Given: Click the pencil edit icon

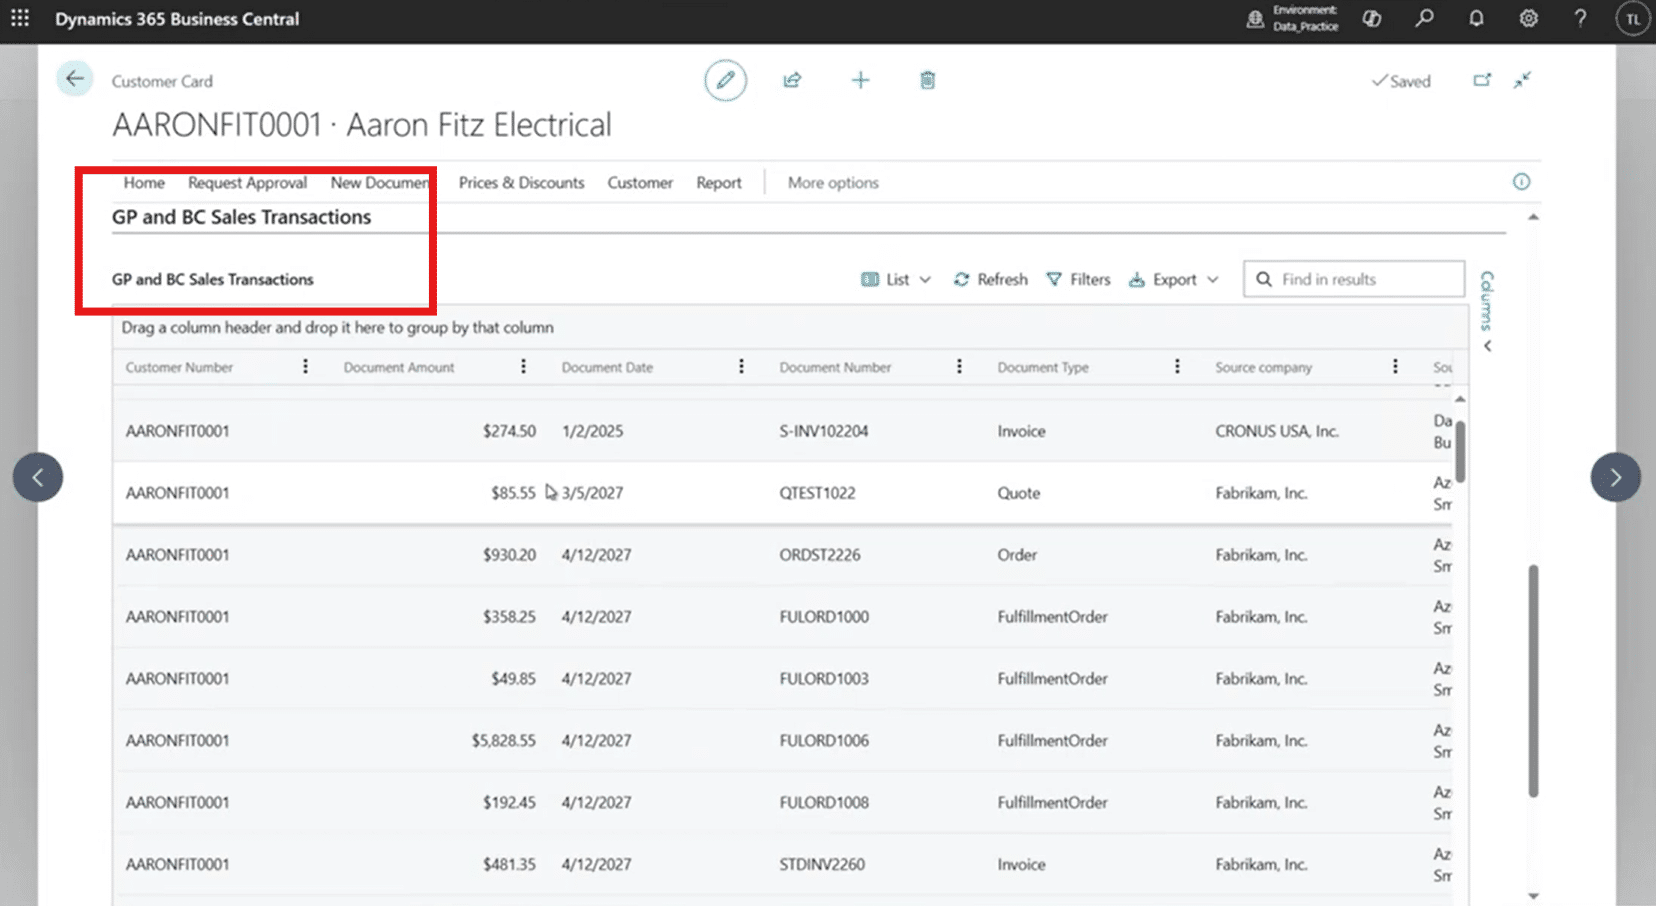Looking at the screenshot, I should (725, 80).
